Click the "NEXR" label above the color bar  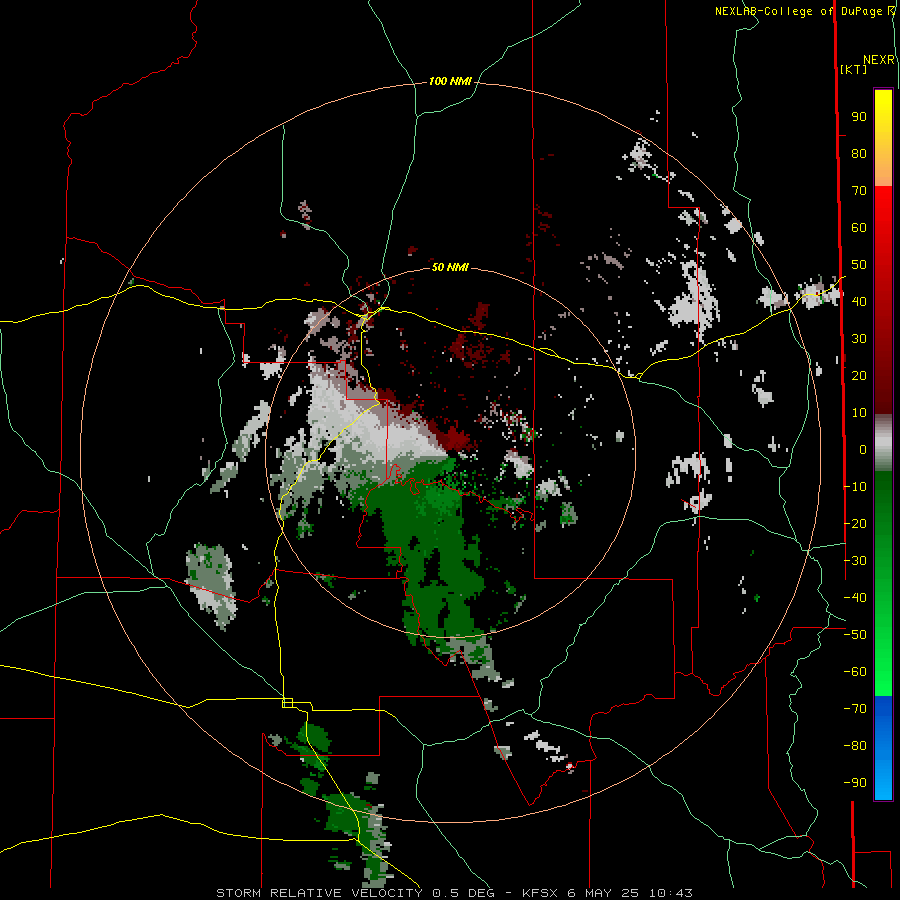(x=879, y=60)
